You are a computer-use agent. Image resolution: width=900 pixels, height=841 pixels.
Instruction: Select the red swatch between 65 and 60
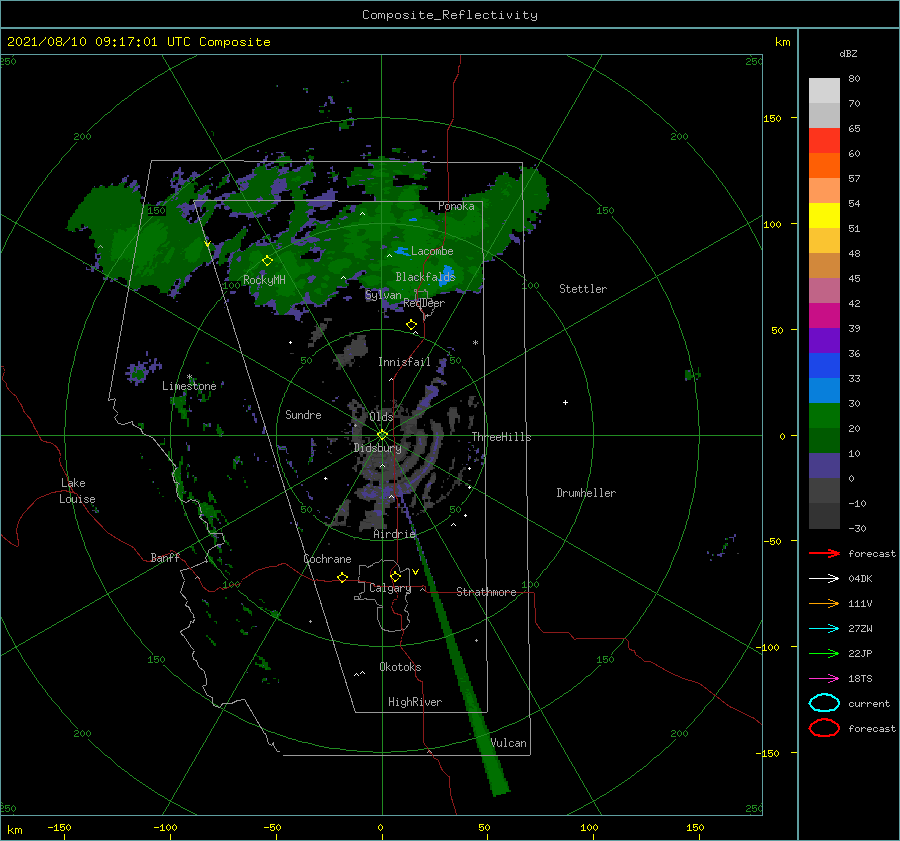pyautogui.click(x=824, y=140)
